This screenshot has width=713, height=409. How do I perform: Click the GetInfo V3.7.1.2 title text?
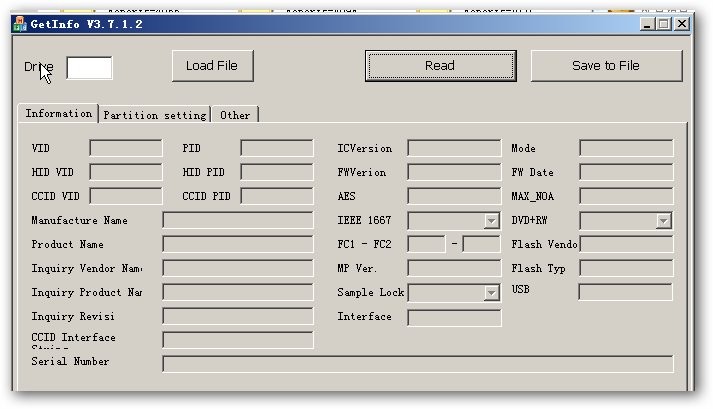tap(86, 24)
